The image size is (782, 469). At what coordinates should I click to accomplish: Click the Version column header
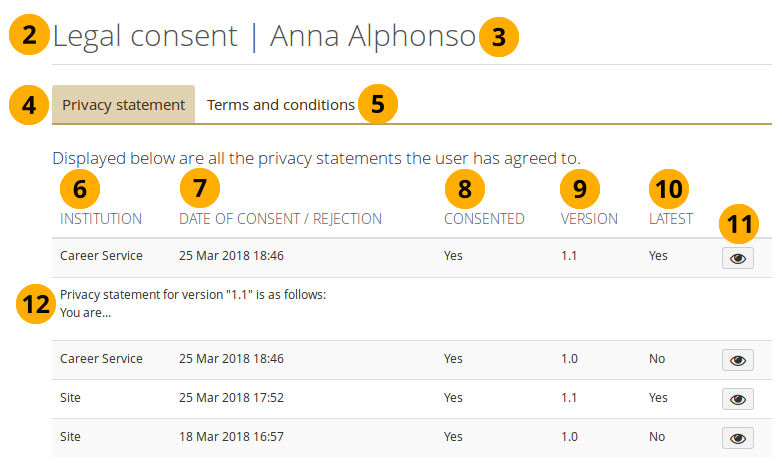589,219
